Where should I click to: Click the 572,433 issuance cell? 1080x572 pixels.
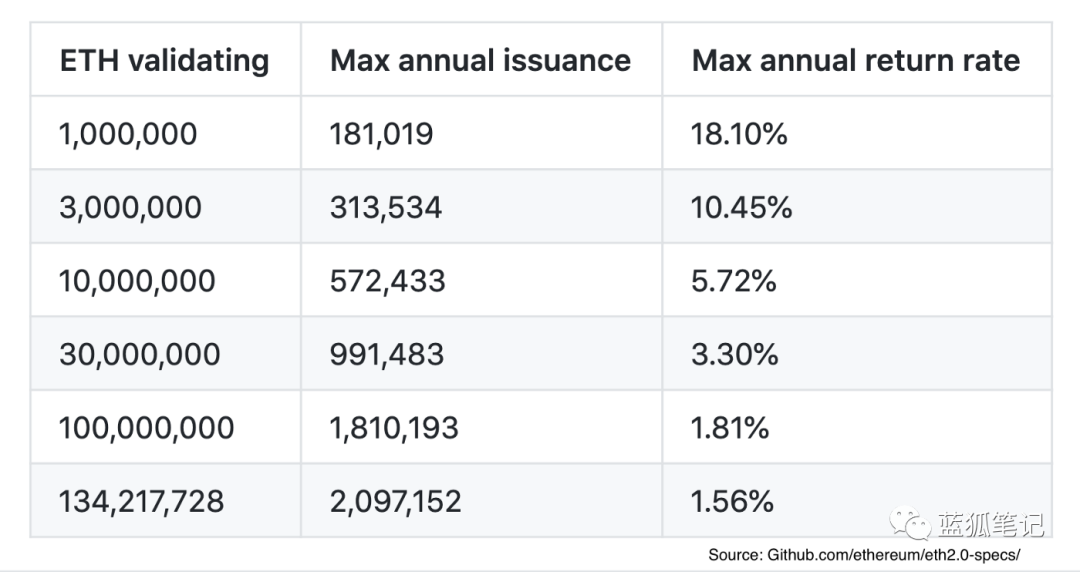[387, 281]
